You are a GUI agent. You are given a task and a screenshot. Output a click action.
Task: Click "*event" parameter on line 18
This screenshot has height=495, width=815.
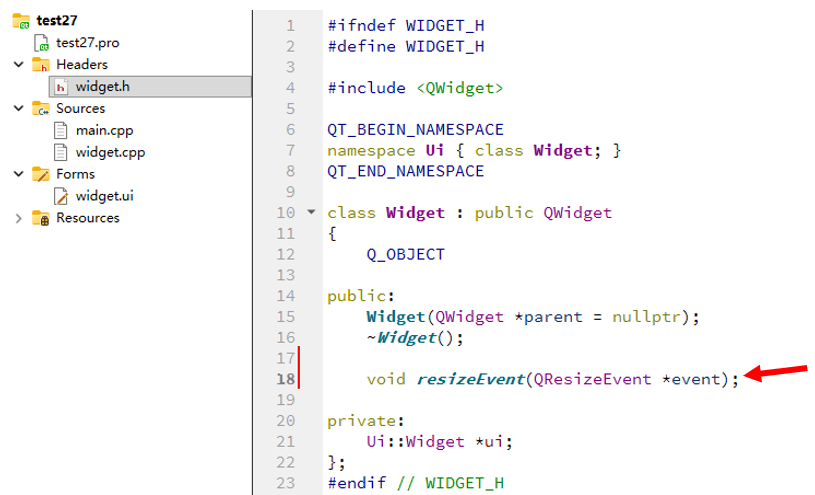pyautogui.click(x=691, y=379)
